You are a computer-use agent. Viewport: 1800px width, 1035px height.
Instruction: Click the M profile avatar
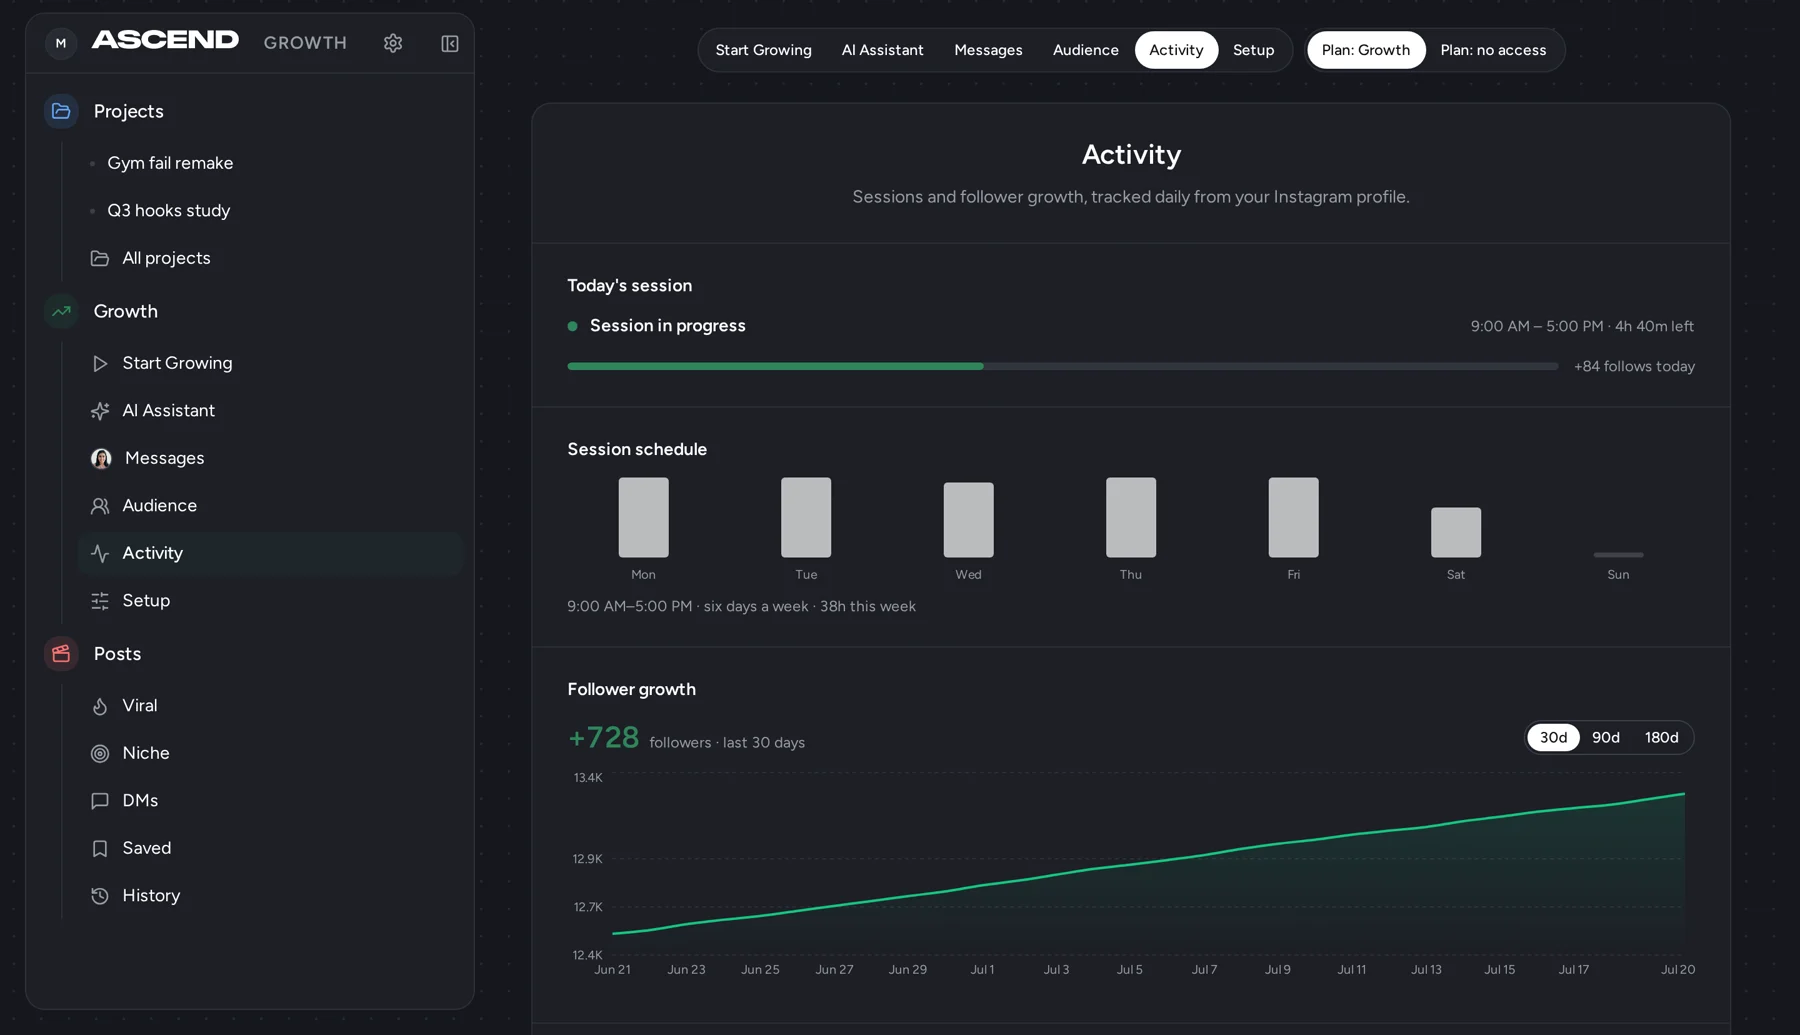61,43
